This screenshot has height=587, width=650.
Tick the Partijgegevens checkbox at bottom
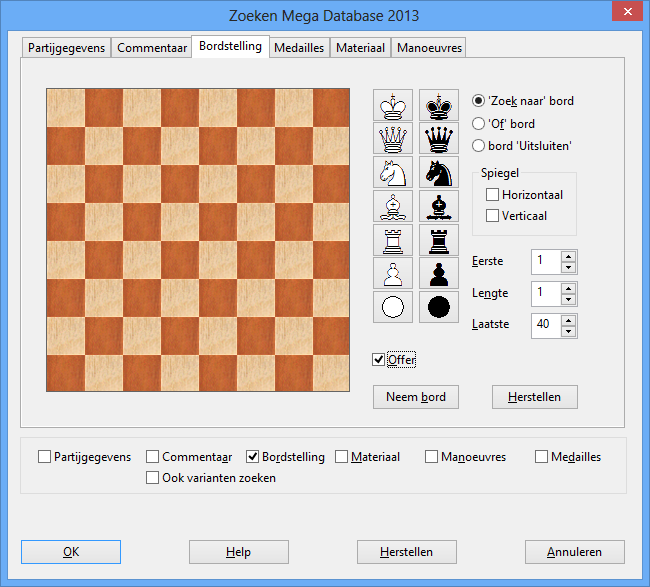pos(44,457)
